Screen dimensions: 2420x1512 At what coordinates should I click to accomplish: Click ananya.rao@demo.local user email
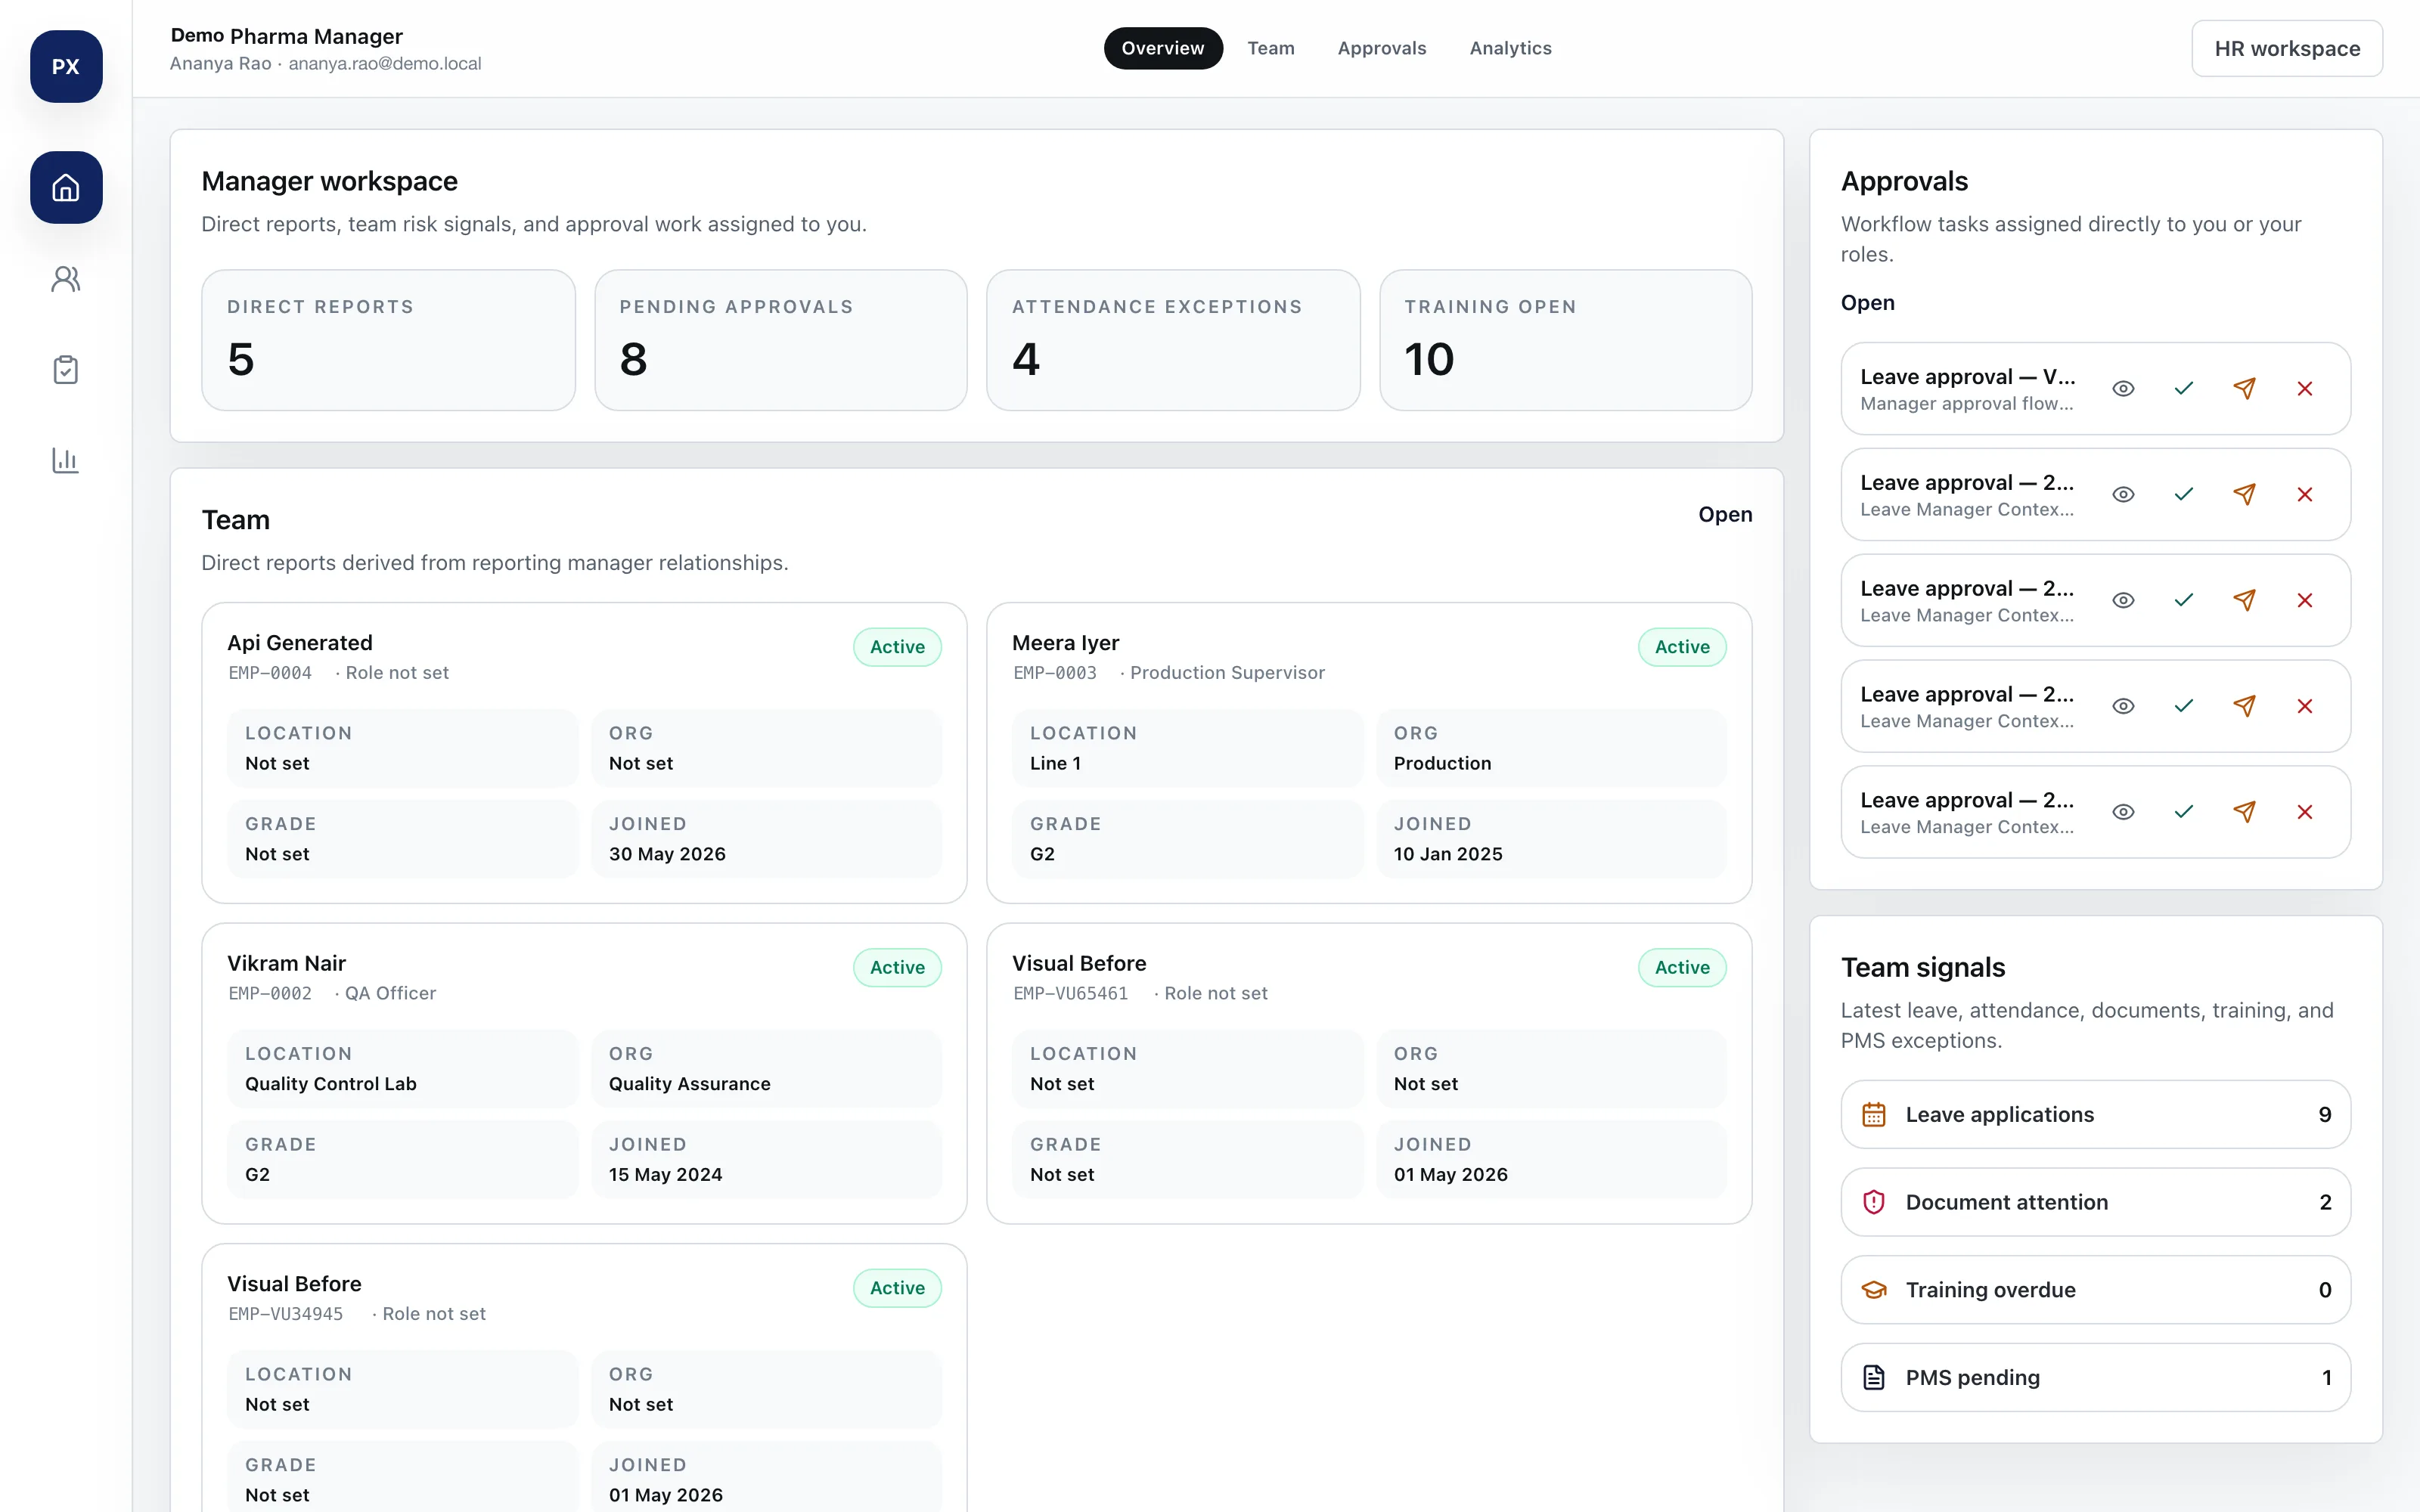click(x=385, y=63)
